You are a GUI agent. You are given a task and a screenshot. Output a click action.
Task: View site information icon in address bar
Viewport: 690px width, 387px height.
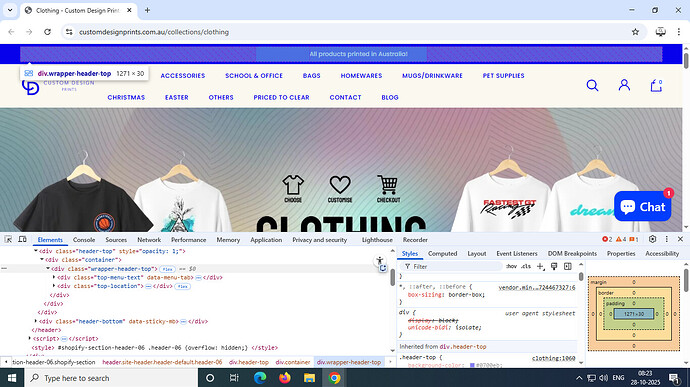tap(69, 32)
